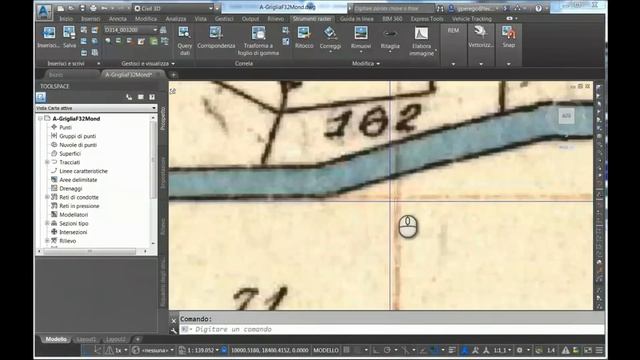The image size is (640, 360).
Task: Open the Rimuovi tool
Action: pos(361,38)
